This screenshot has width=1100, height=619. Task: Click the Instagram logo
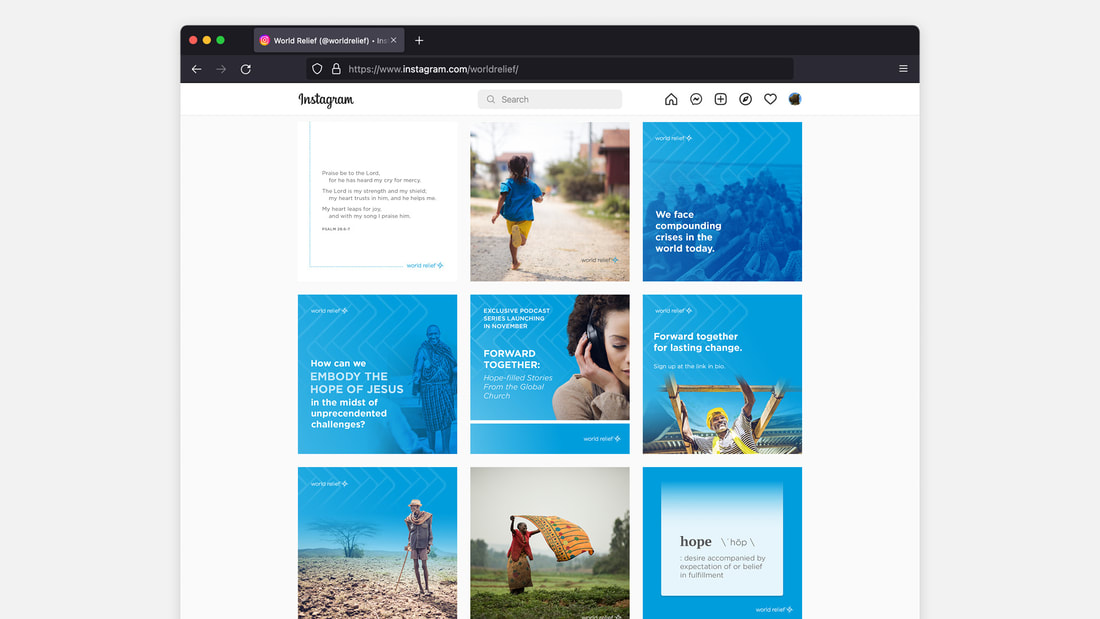click(x=326, y=99)
